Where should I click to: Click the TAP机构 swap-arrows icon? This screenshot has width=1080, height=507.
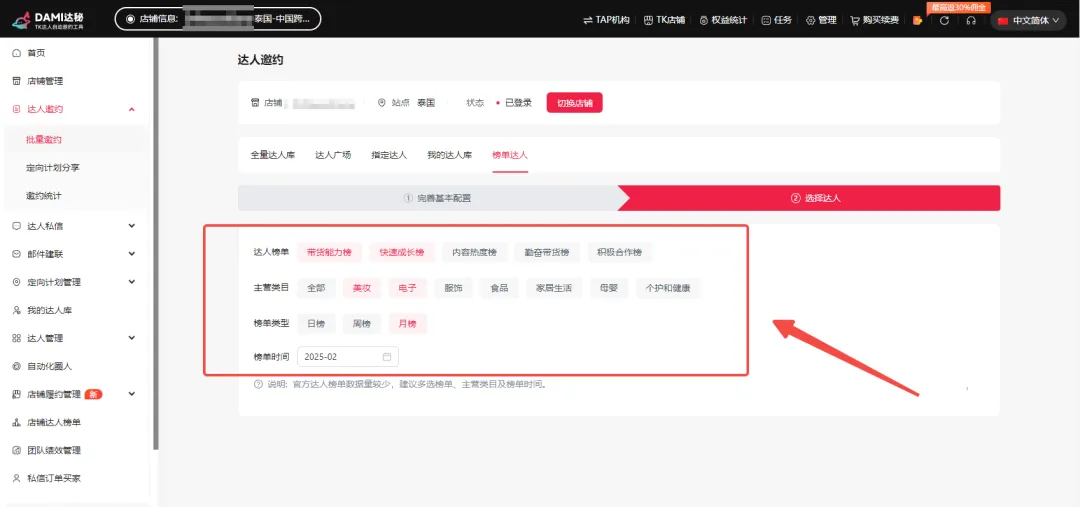(588, 21)
